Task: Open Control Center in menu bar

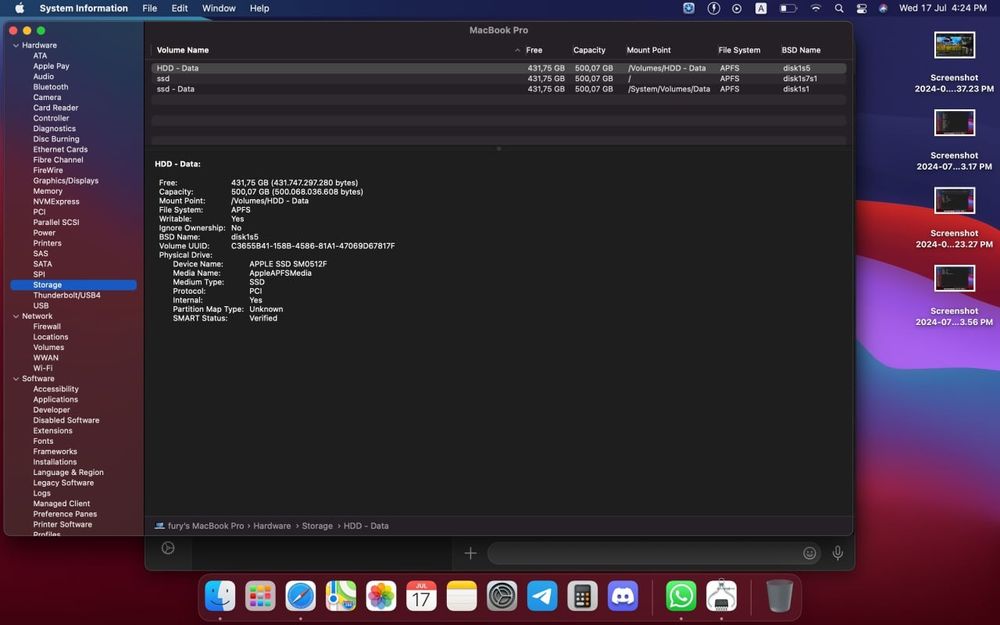Action: click(862, 8)
